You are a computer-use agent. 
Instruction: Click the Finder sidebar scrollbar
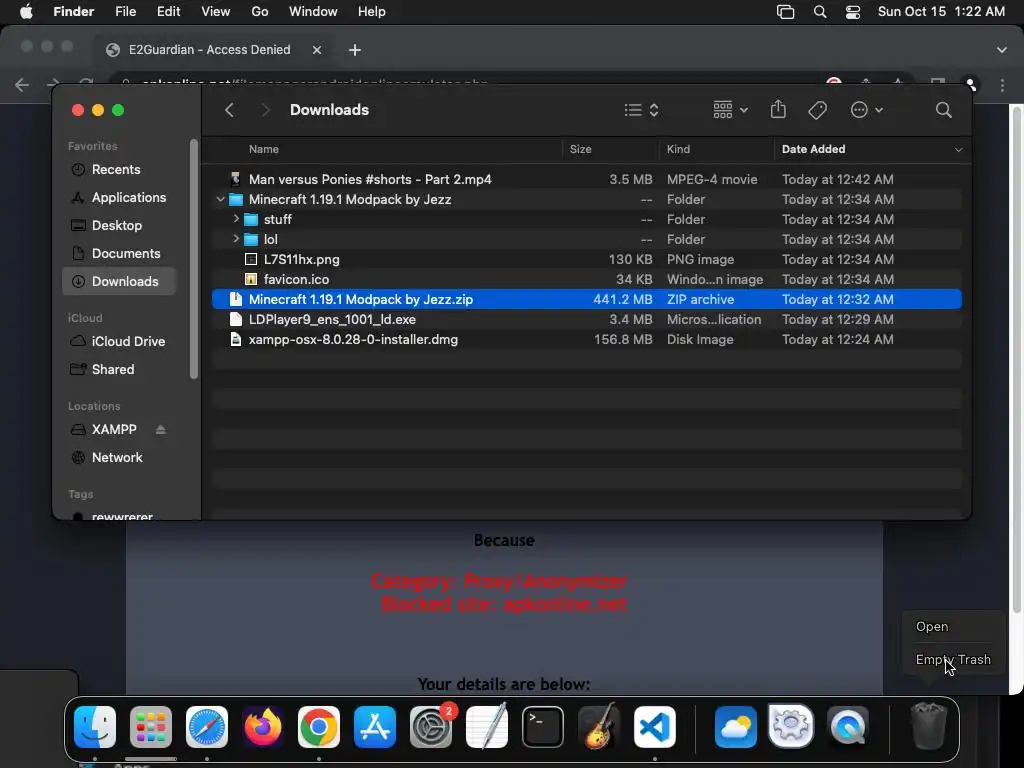pyautogui.click(x=193, y=259)
